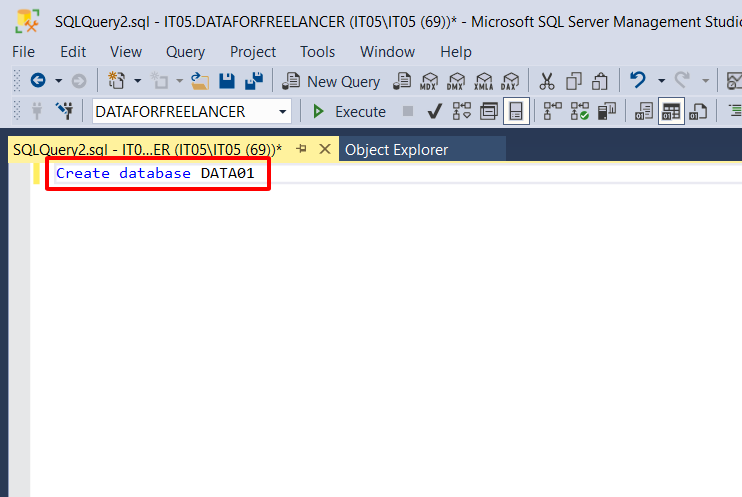Click the SSMS application icon in title bar
The height and width of the screenshot is (497, 742).
pyautogui.click(x=27, y=21)
